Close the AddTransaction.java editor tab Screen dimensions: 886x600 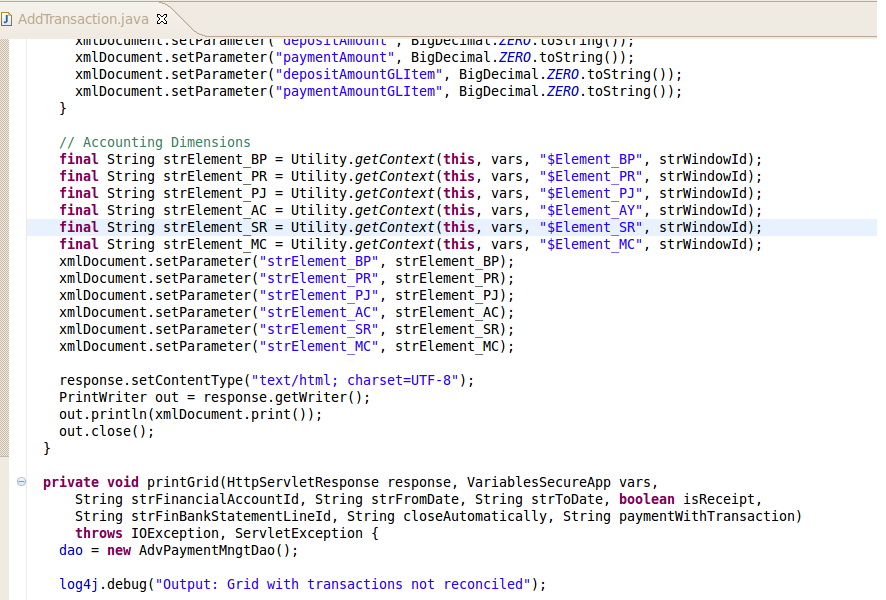pos(163,19)
